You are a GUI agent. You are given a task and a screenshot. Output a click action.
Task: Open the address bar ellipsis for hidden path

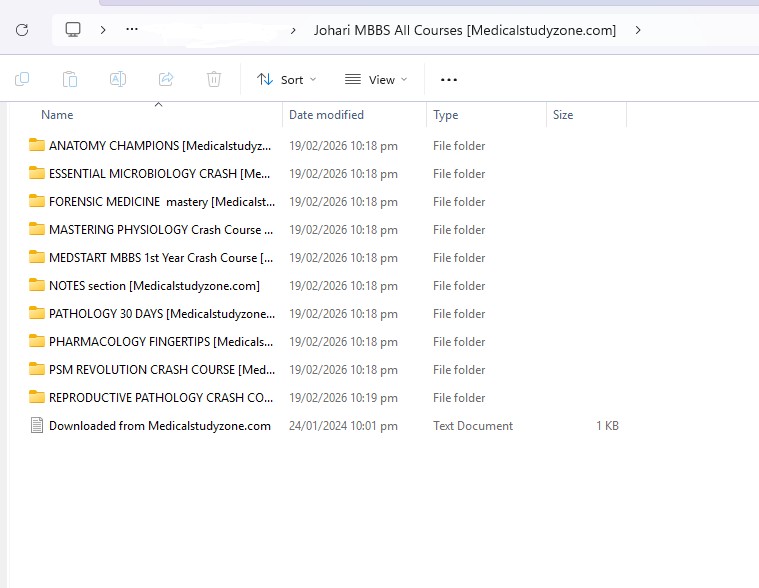click(132, 30)
